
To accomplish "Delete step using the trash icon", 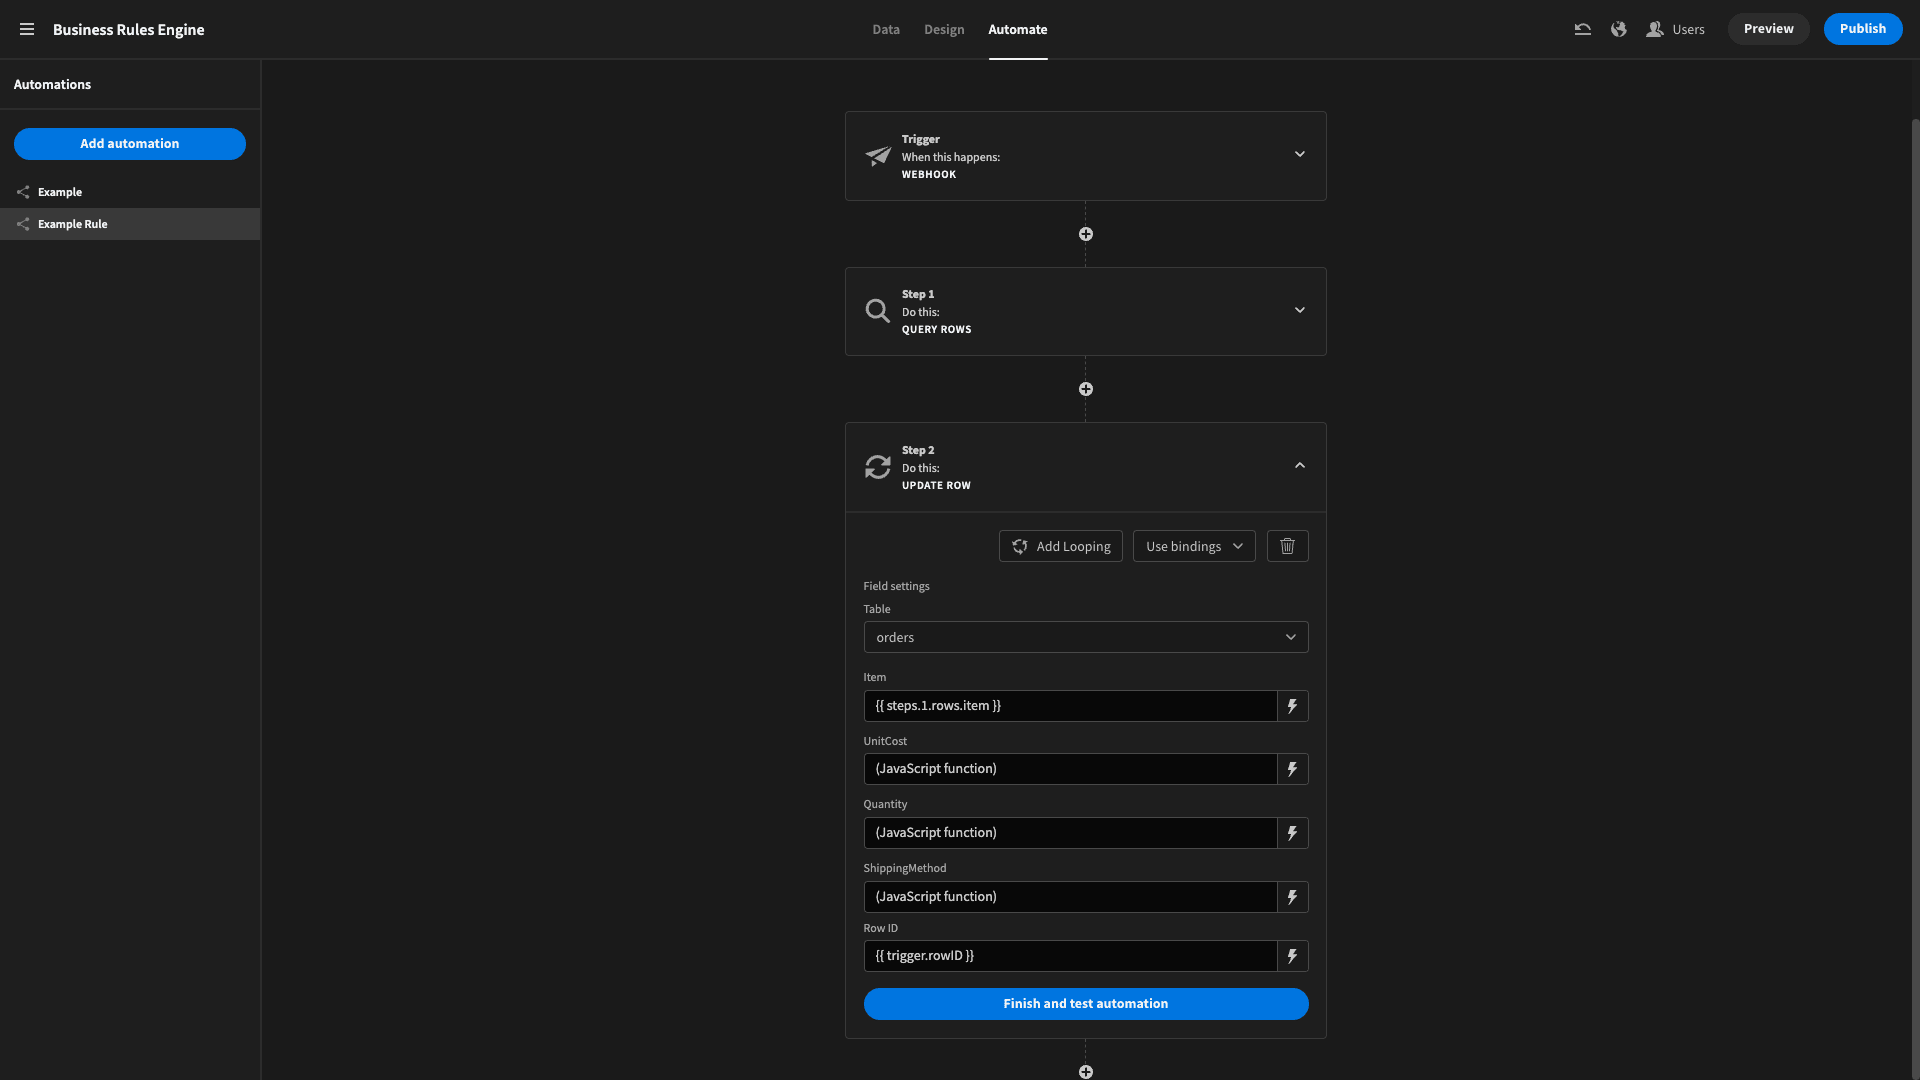I will click(1287, 546).
